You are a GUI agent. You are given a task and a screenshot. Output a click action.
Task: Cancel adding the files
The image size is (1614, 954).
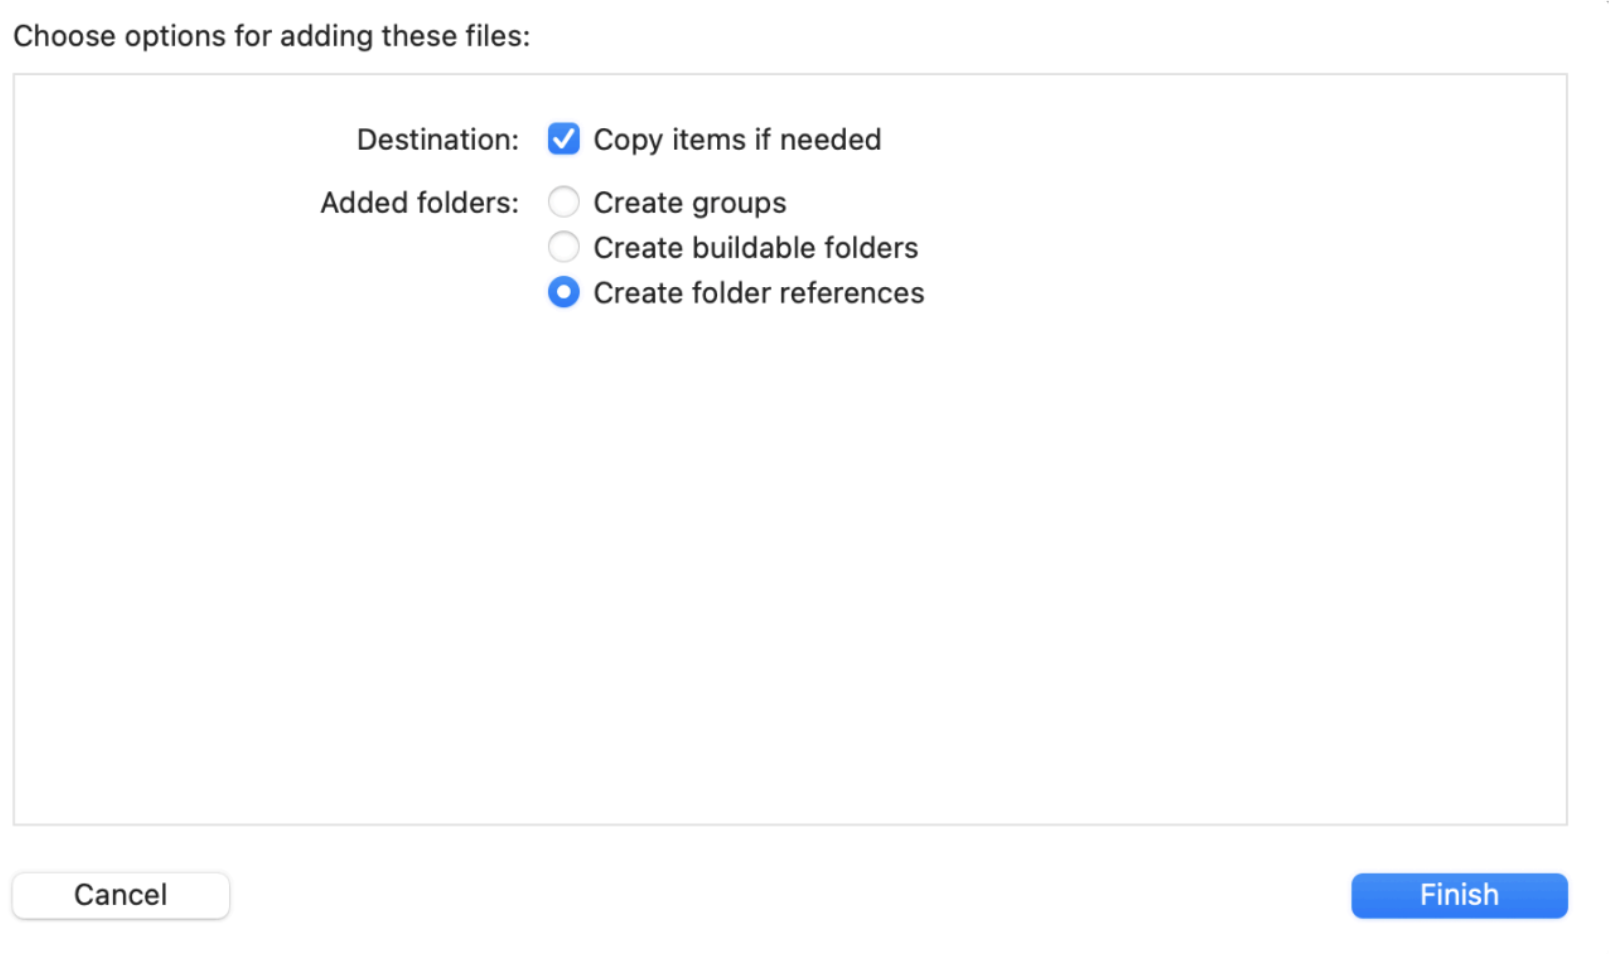121,895
